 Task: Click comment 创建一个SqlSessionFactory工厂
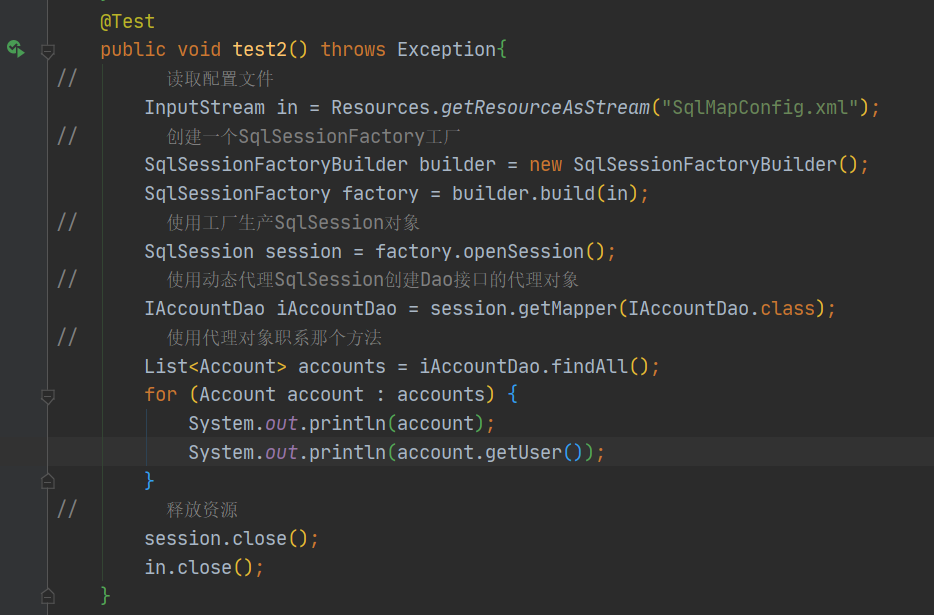pyautogui.click(x=313, y=136)
